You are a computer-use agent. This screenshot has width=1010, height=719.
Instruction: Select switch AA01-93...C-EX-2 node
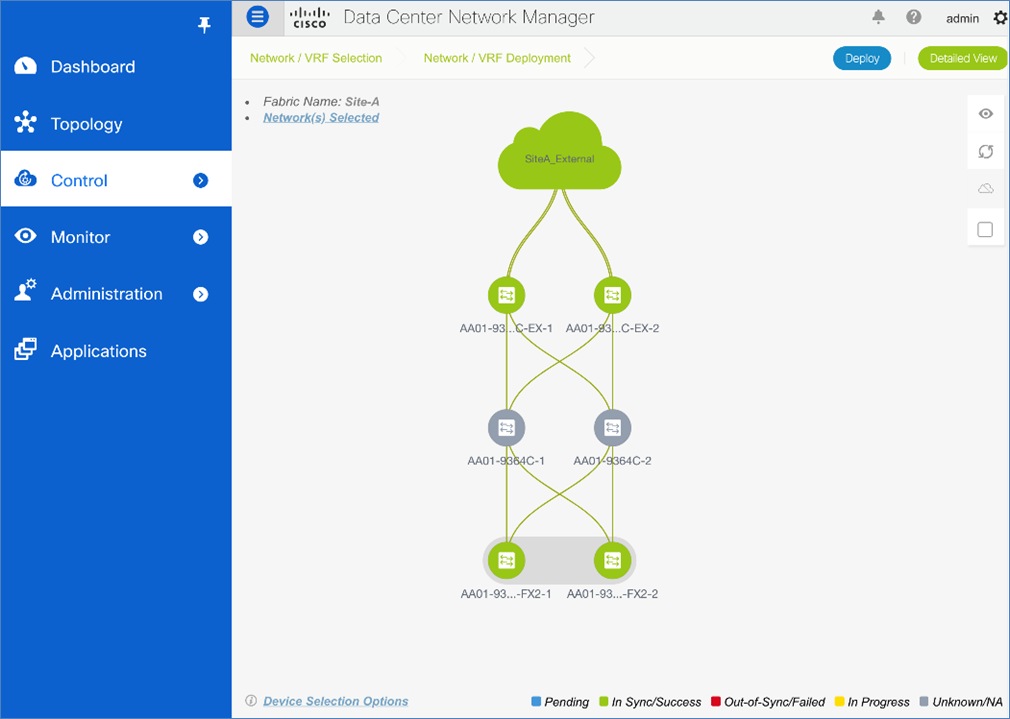coord(612,295)
